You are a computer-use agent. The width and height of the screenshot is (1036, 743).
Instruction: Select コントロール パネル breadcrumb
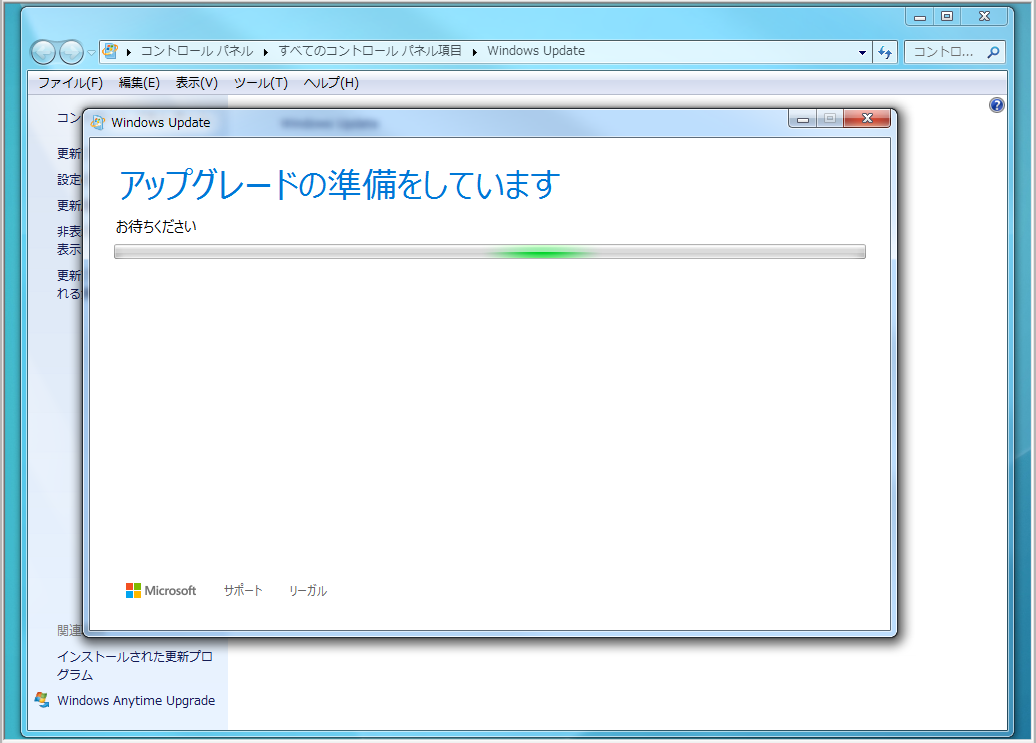[x=197, y=51]
